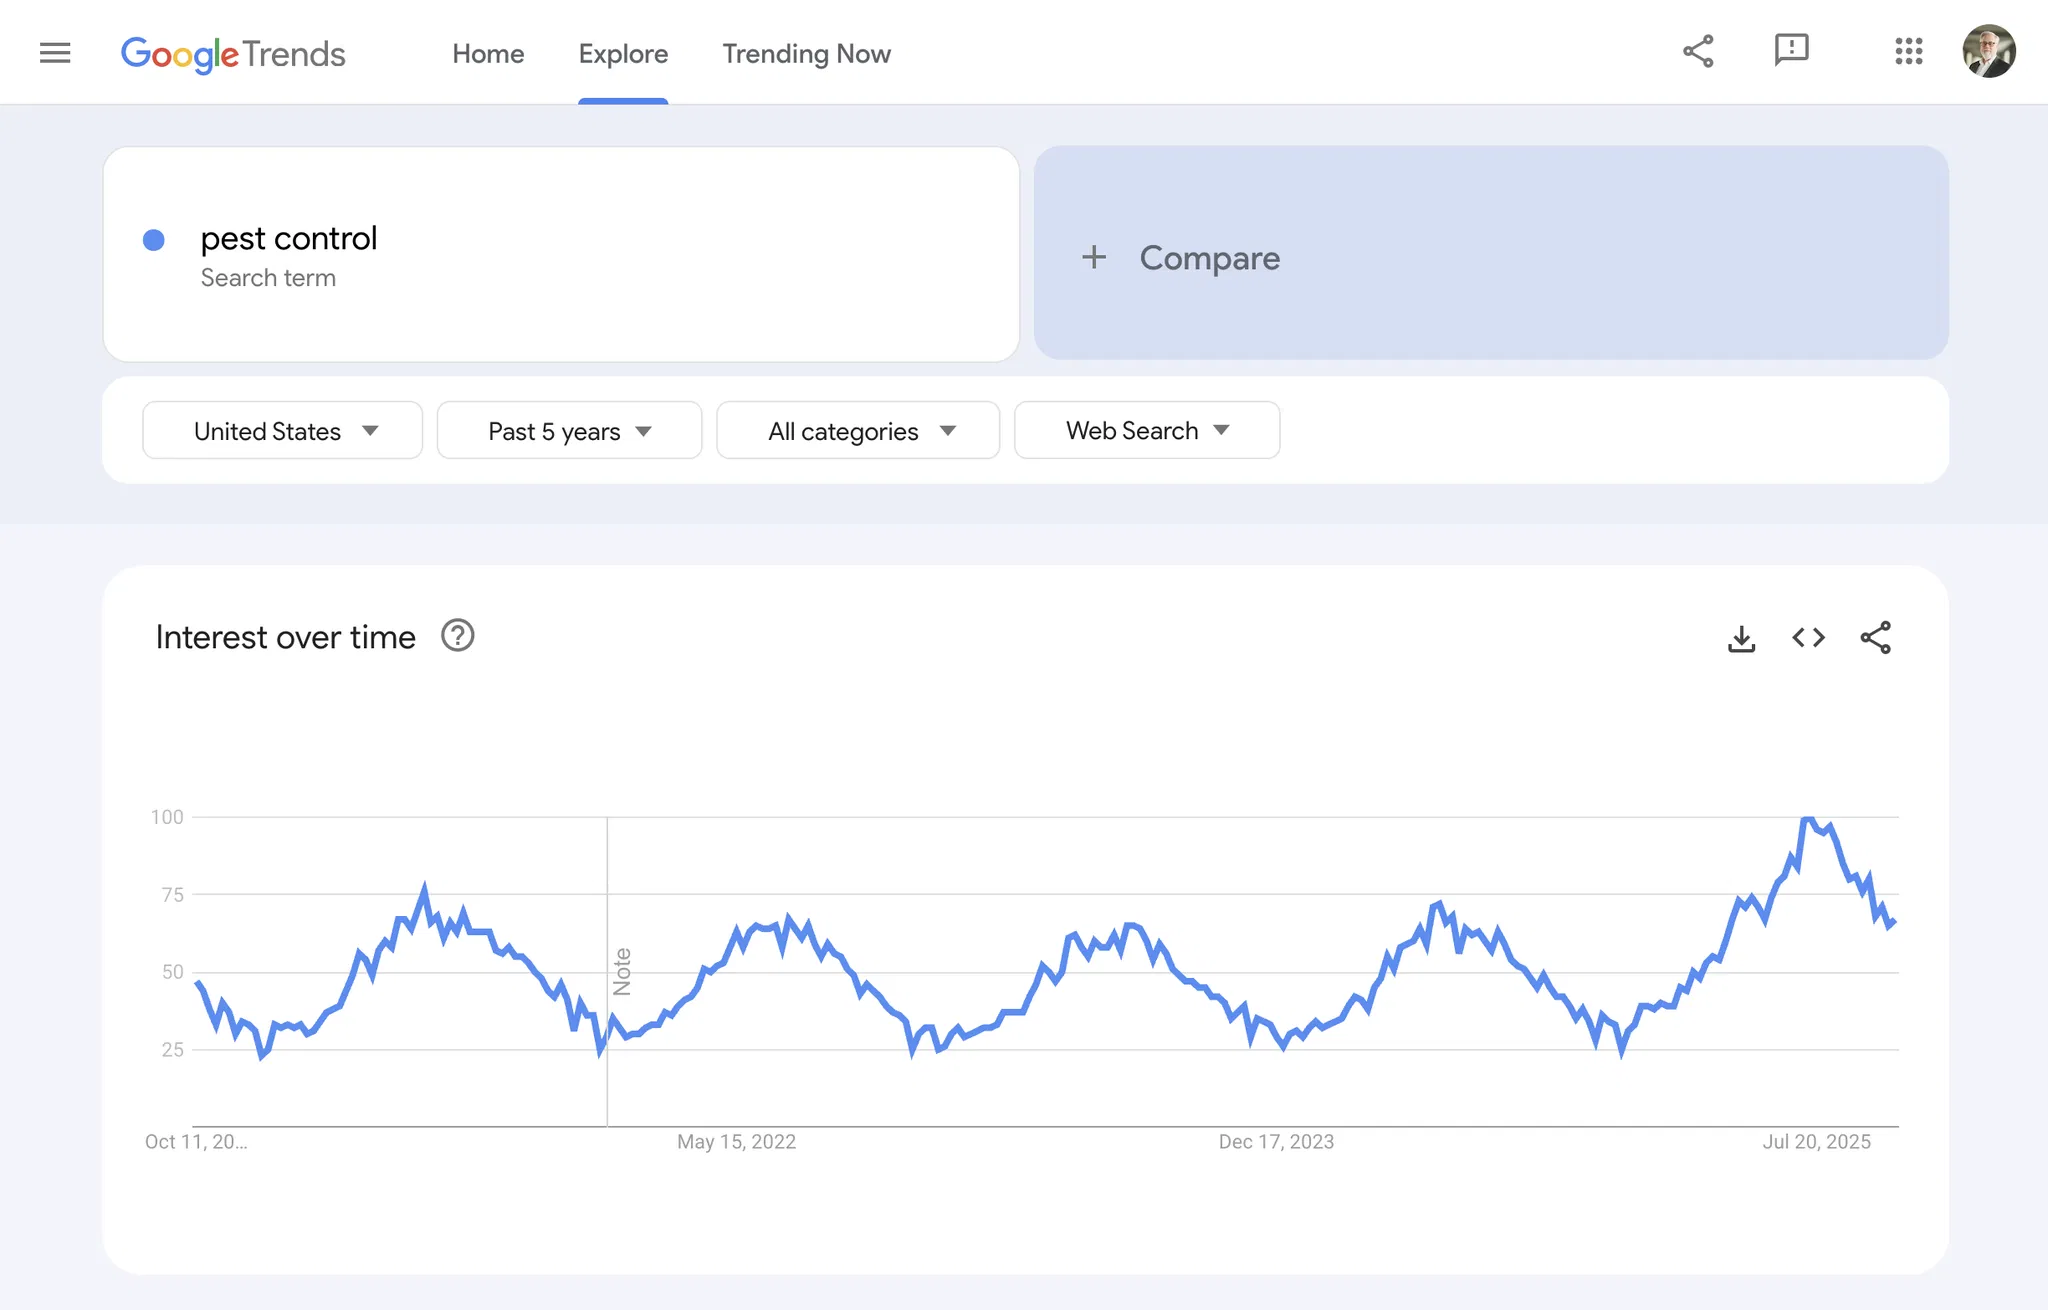Edit the pest control search term
Screen dimensions: 2048x1310
[x=289, y=239]
